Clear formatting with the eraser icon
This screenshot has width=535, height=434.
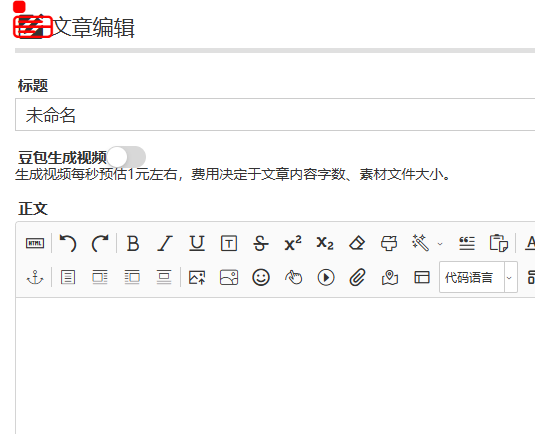[357, 243]
